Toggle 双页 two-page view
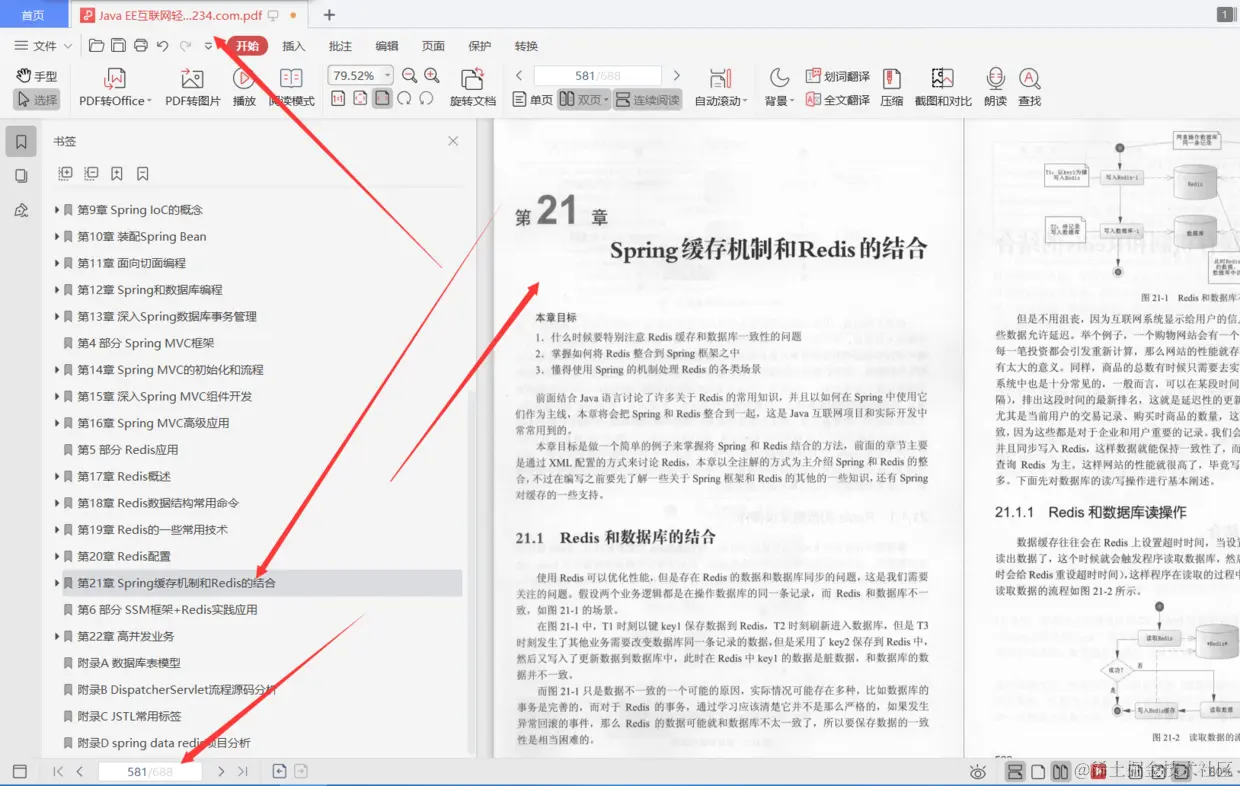Viewport: 1240px width, 786px height. click(x=584, y=100)
